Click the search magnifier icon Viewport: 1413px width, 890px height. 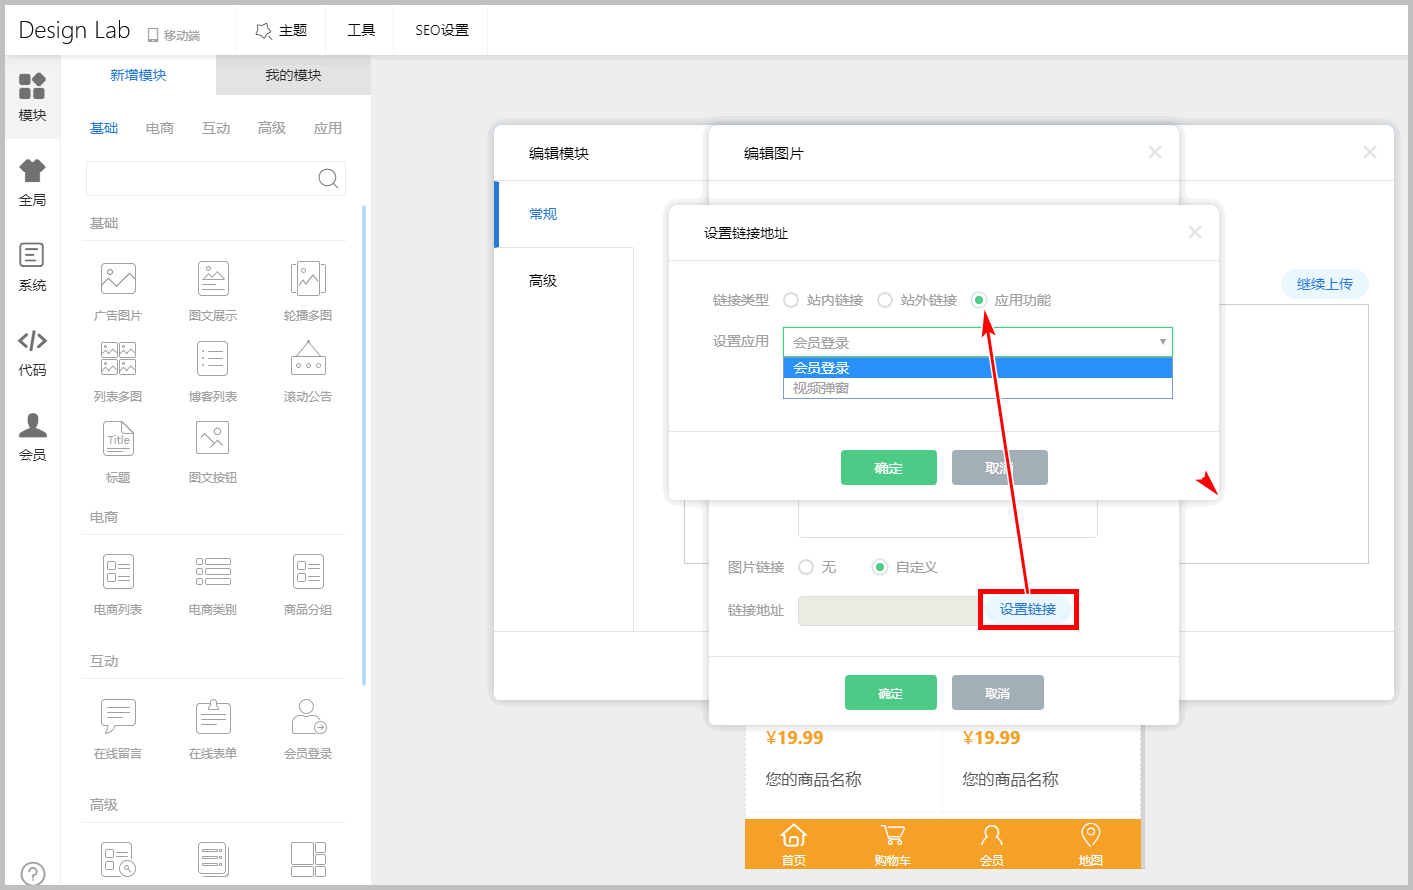coord(328,179)
